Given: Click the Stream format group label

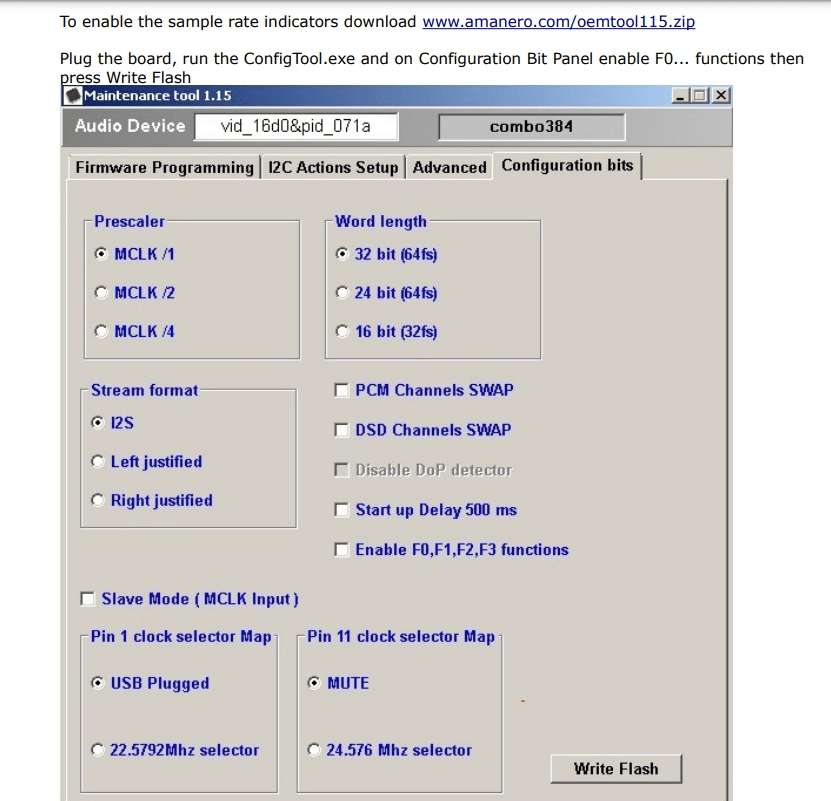Looking at the screenshot, I should pyautogui.click(x=144, y=391).
